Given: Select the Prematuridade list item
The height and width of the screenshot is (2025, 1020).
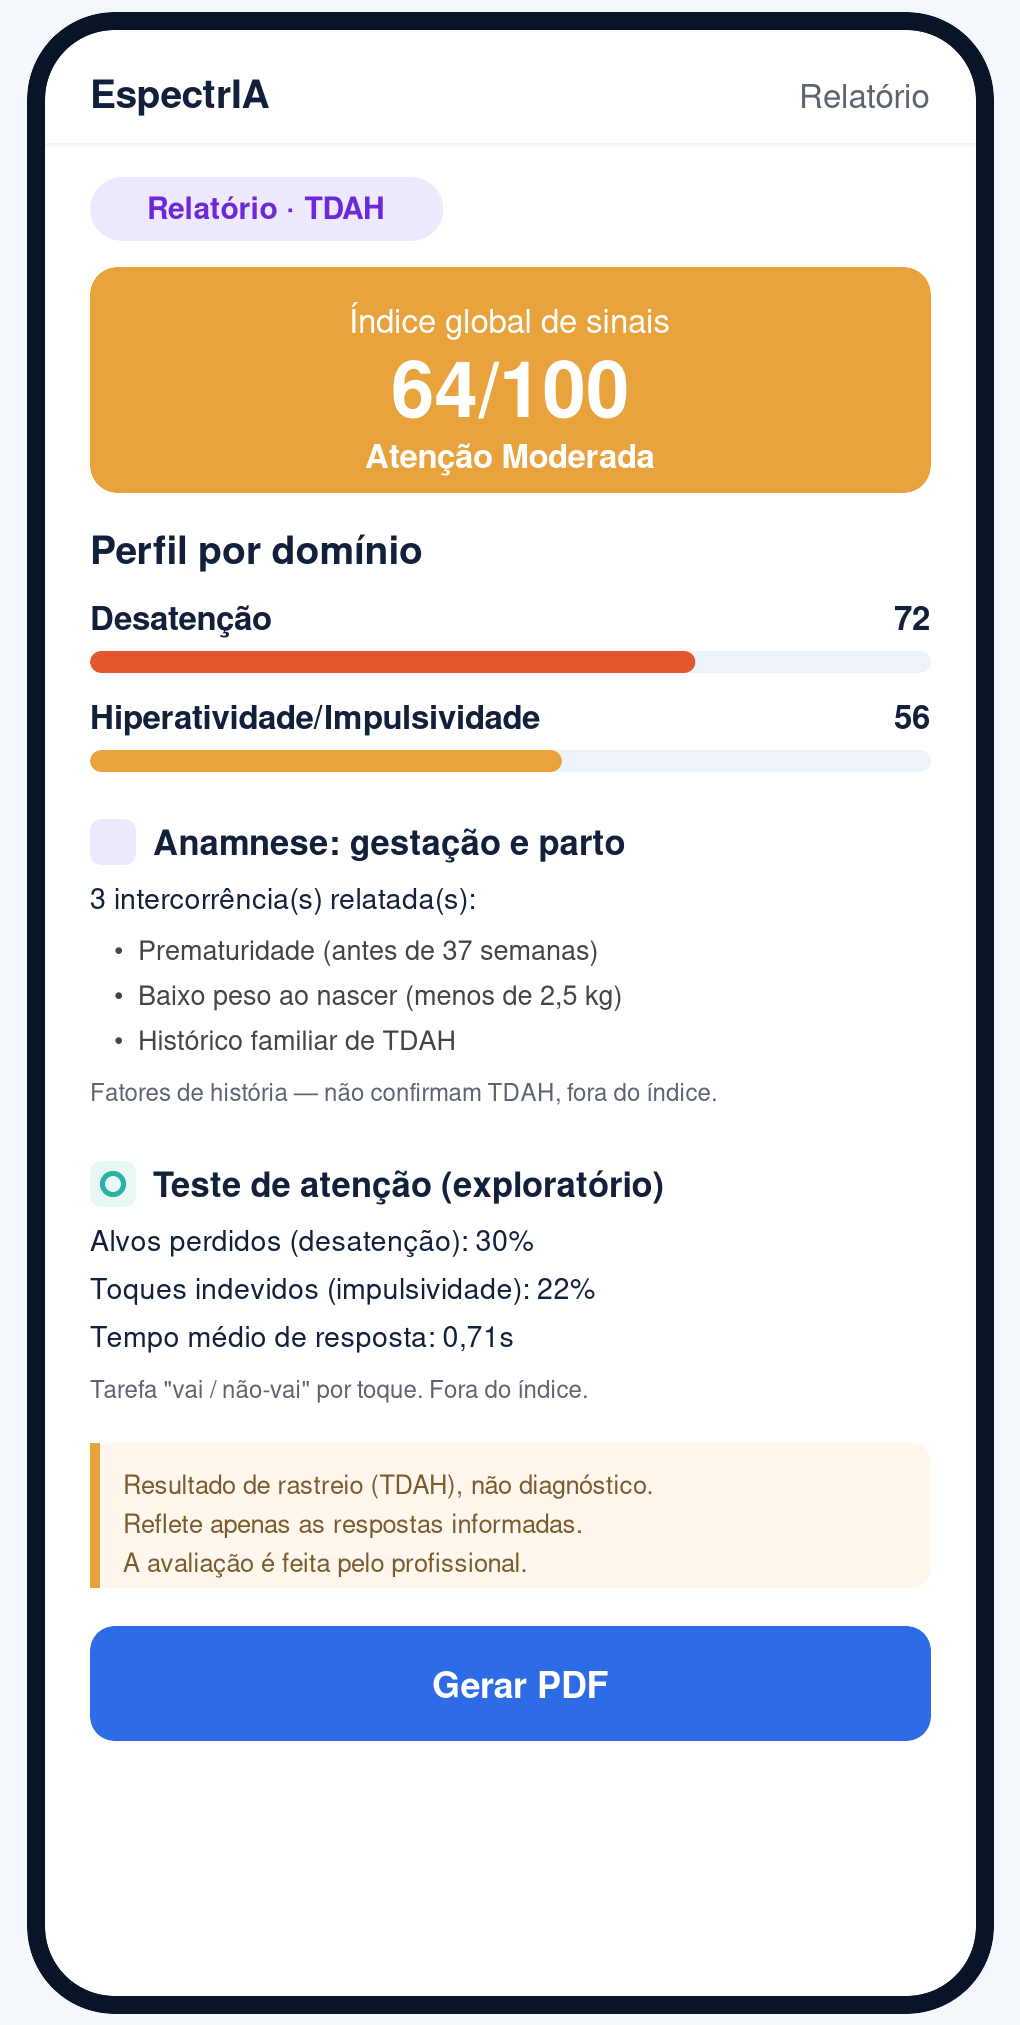Looking at the screenshot, I should tap(368, 950).
